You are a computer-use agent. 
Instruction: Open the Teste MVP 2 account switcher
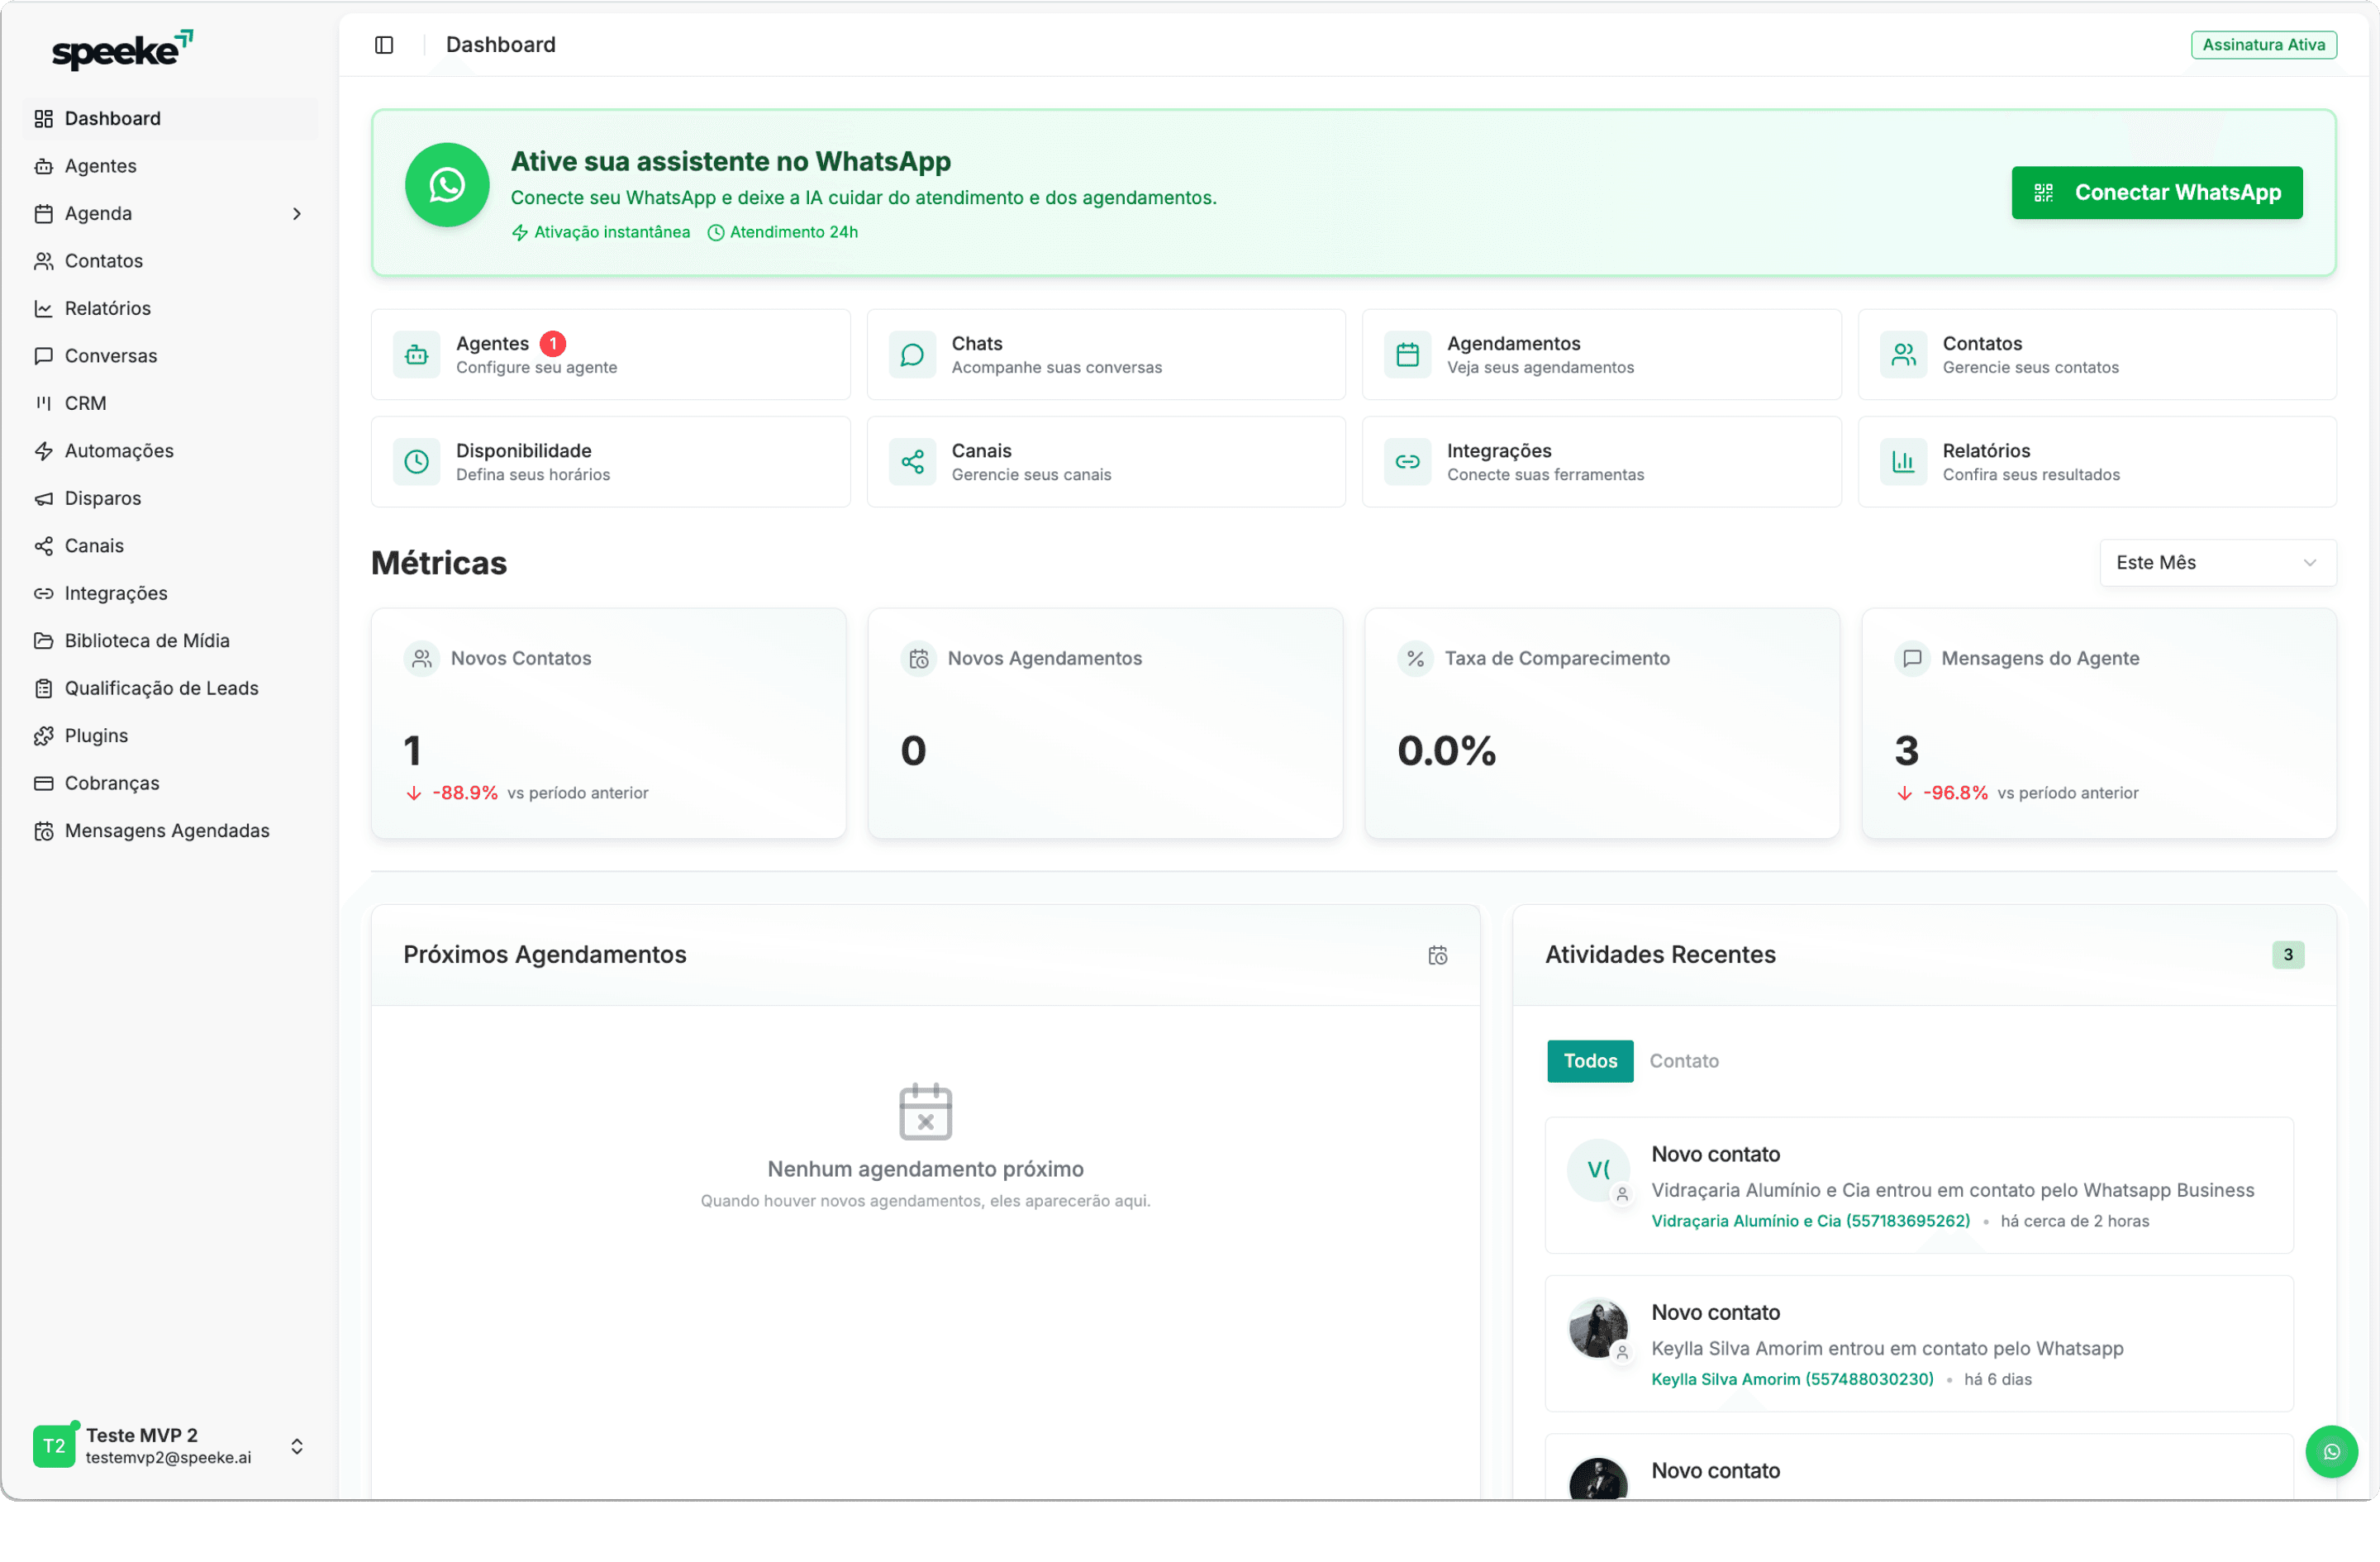pos(170,1447)
